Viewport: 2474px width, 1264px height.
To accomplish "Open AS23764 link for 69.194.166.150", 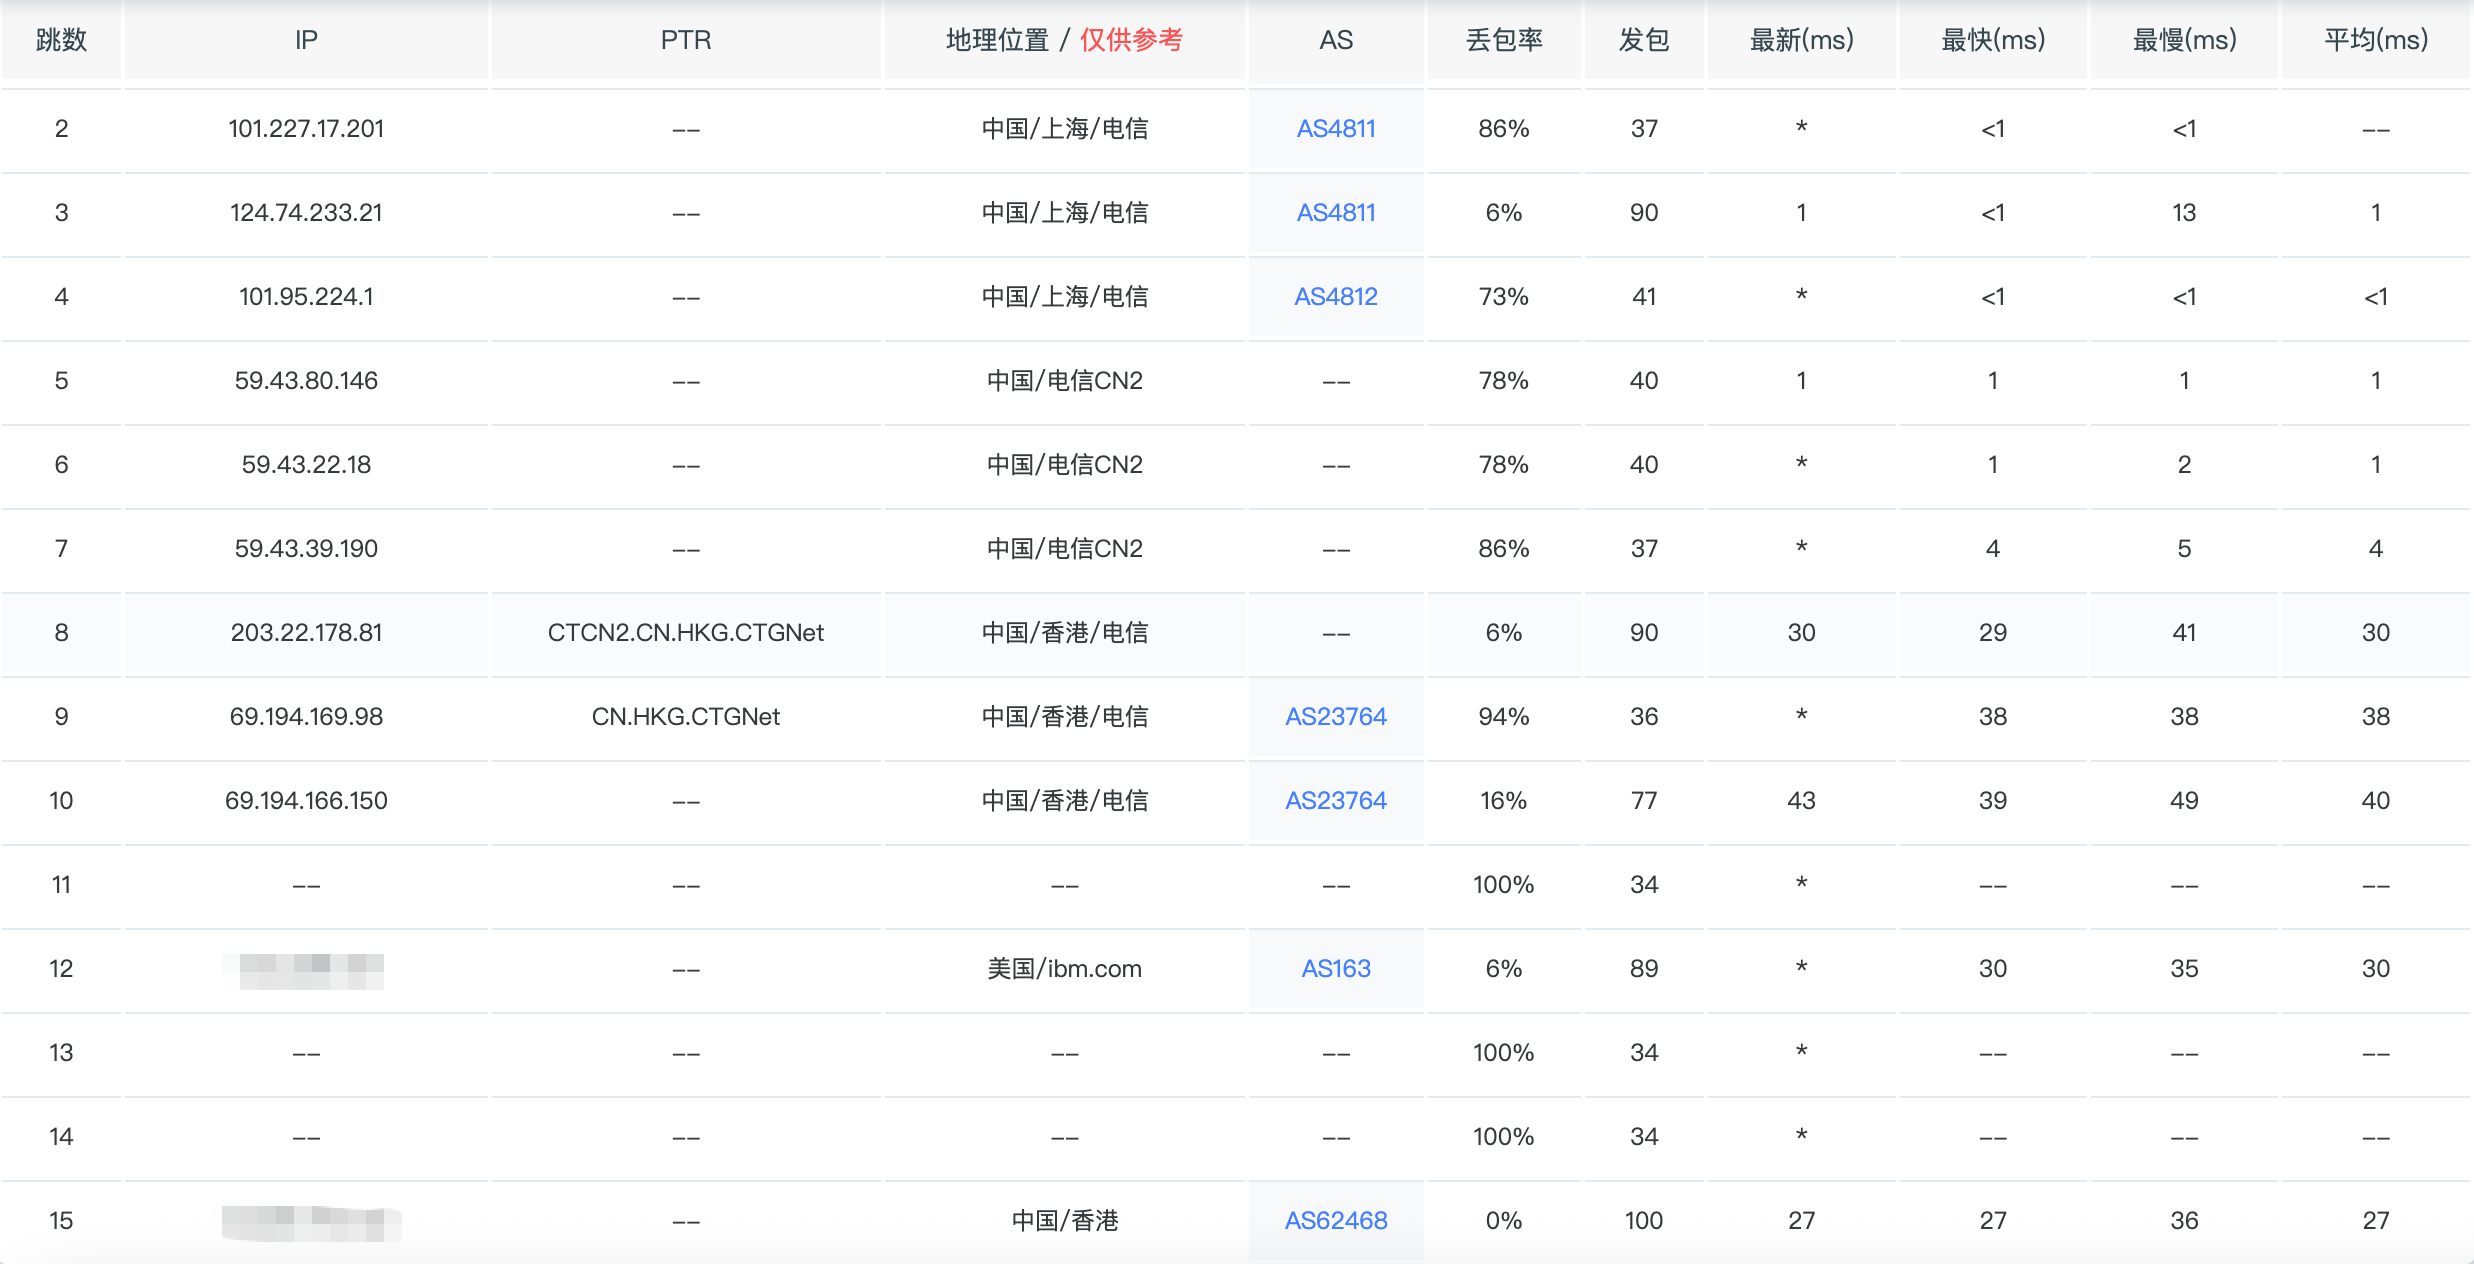I will coord(1335,801).
